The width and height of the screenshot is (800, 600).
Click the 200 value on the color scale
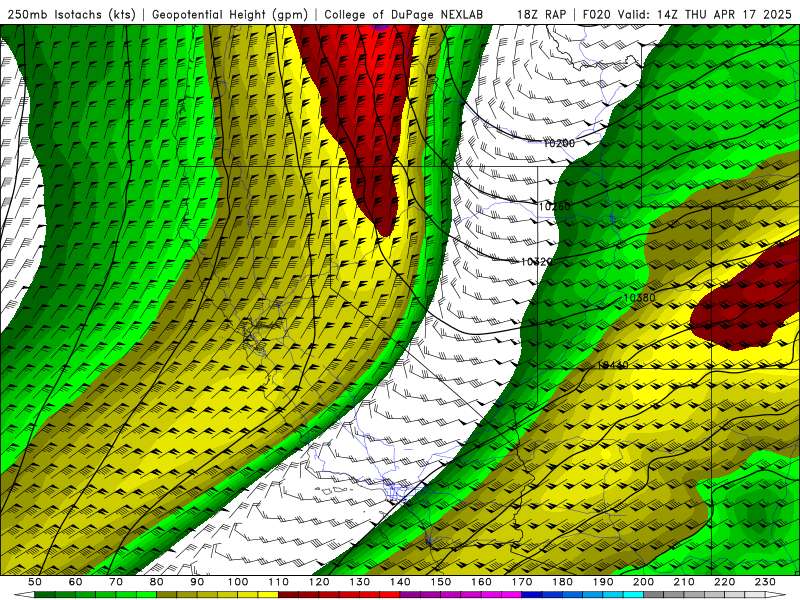coord(643,582)
